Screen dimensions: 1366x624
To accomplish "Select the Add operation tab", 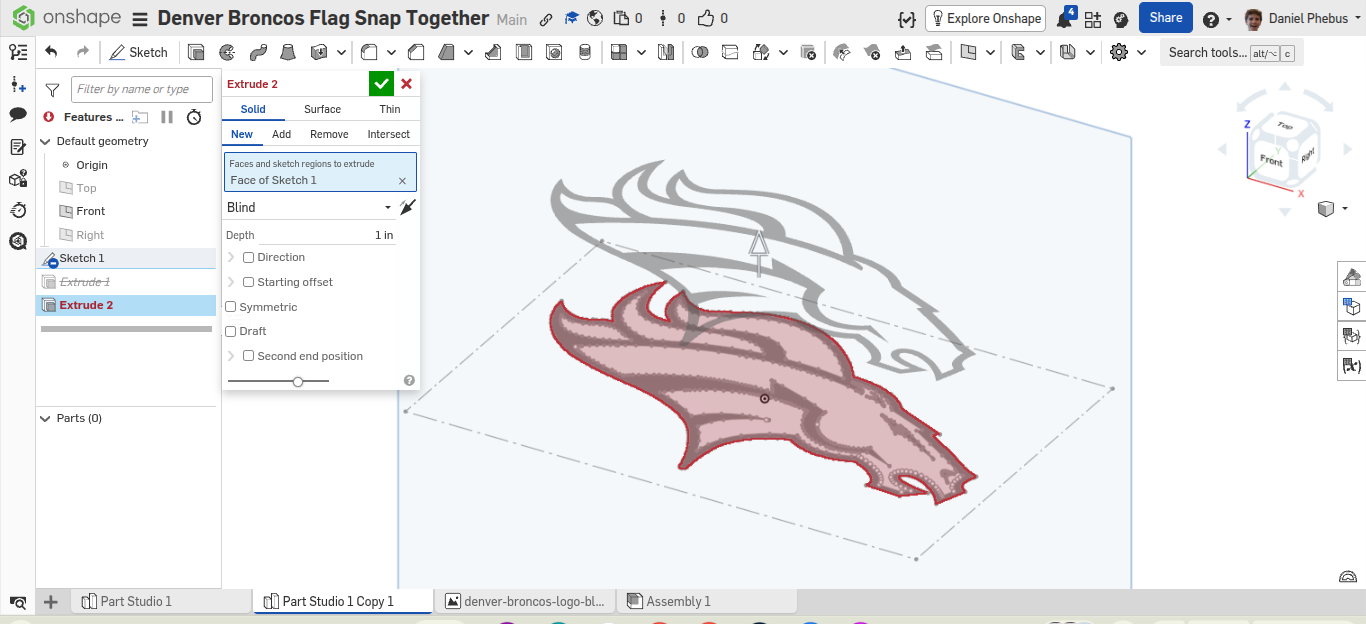I will click(281, 134).
